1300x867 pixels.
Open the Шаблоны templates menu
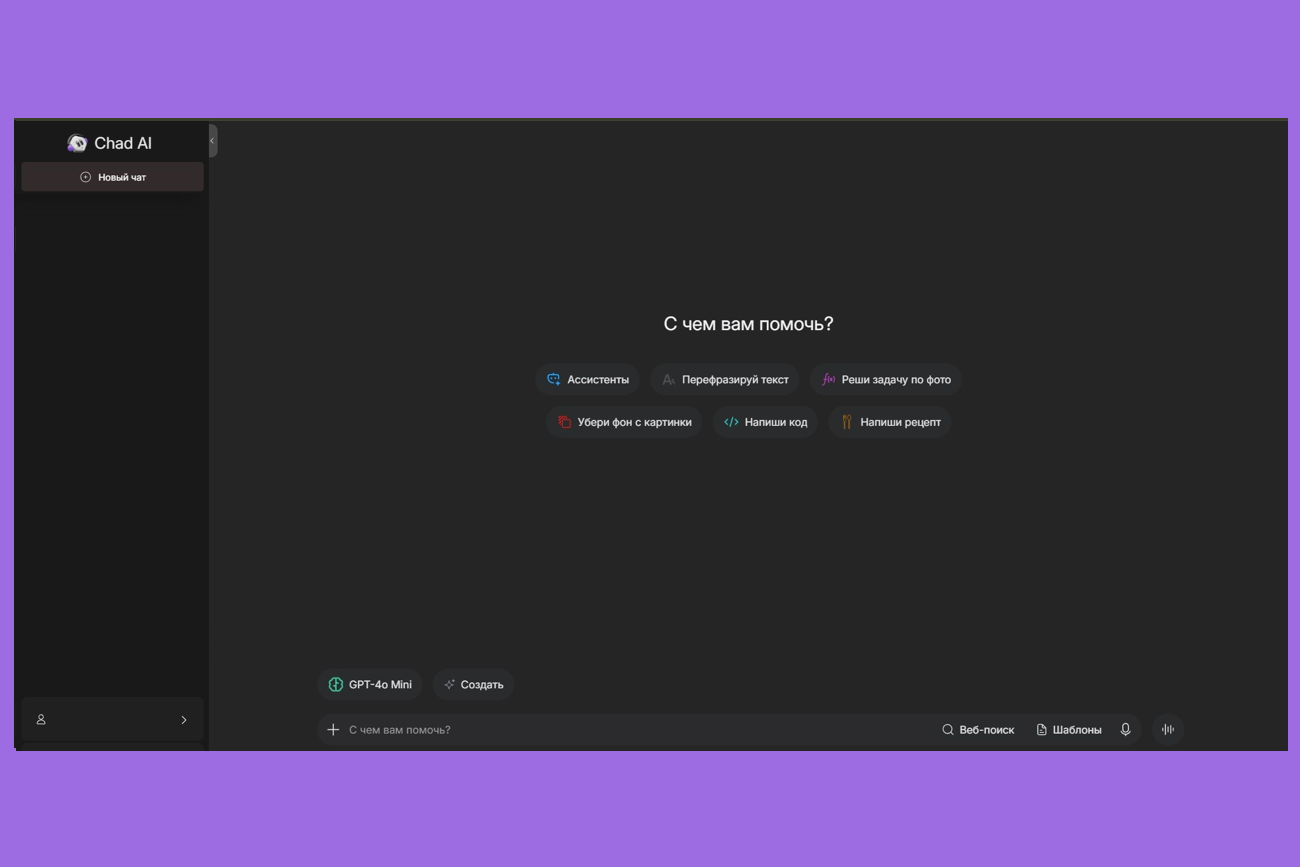click(1069, 730)
